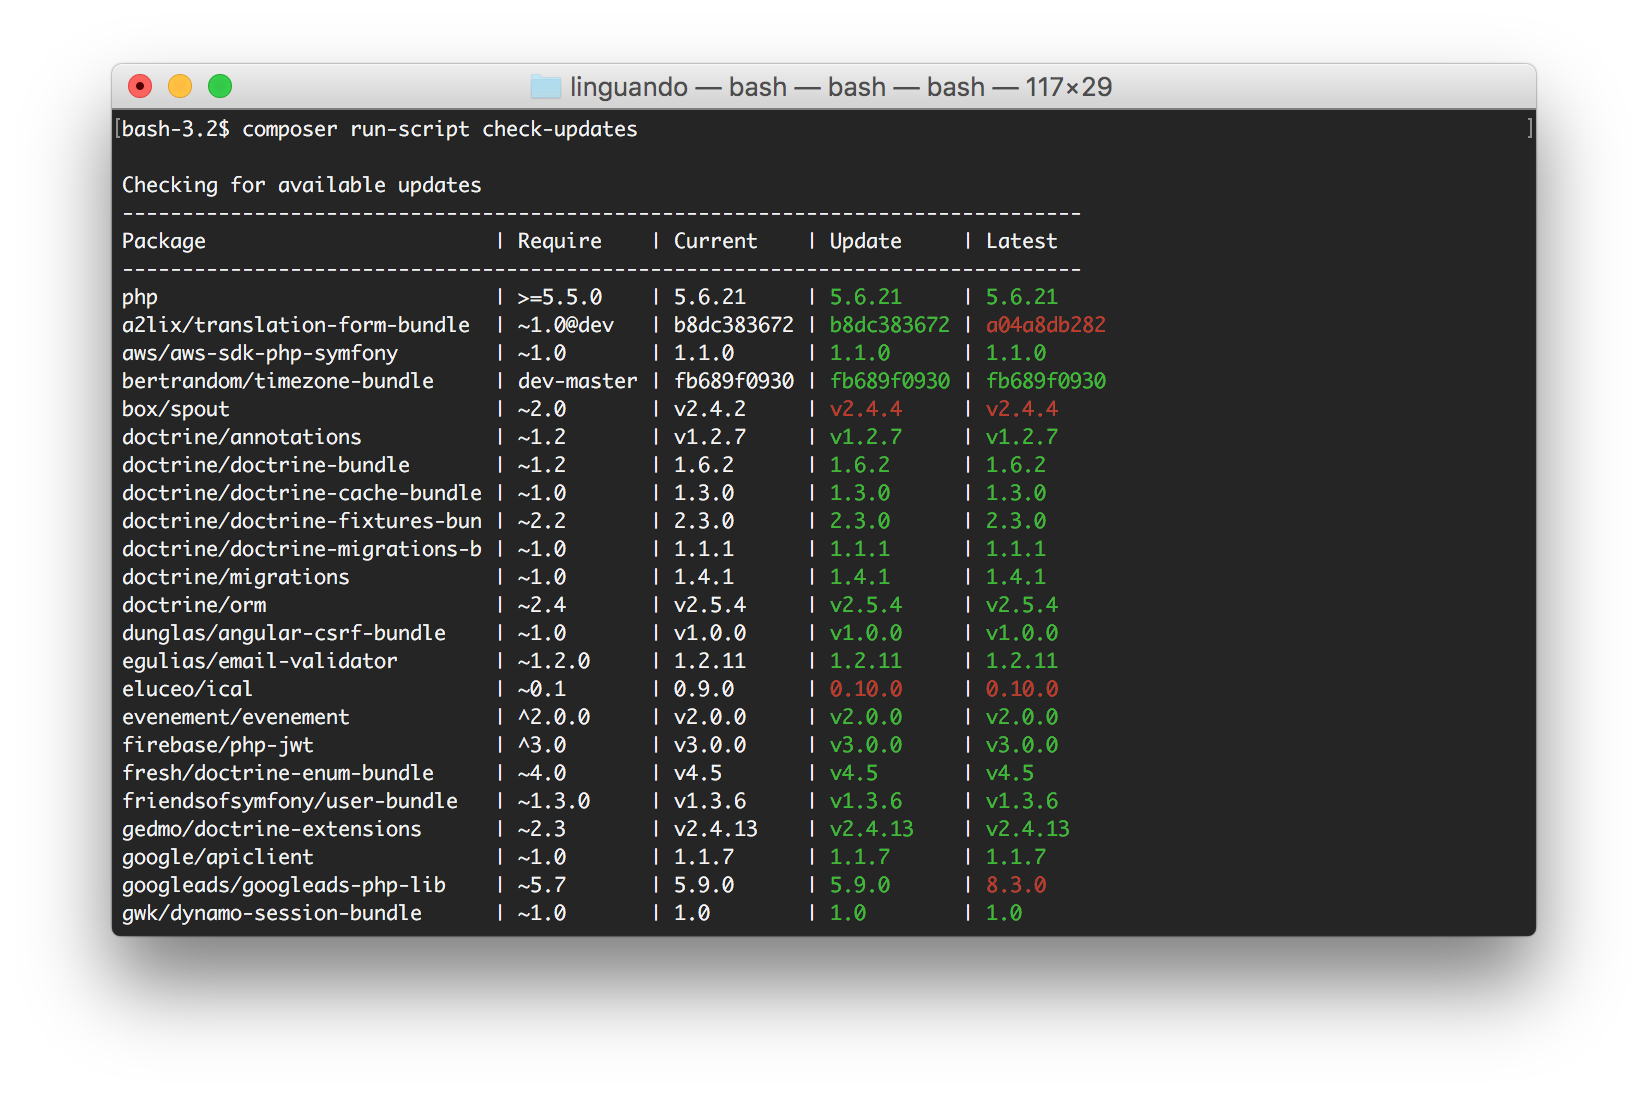Click the 'dev-master' requirement value
Image resolution: width=1648 pixels, height=1096 pixels.
click(x=578, y=381)
